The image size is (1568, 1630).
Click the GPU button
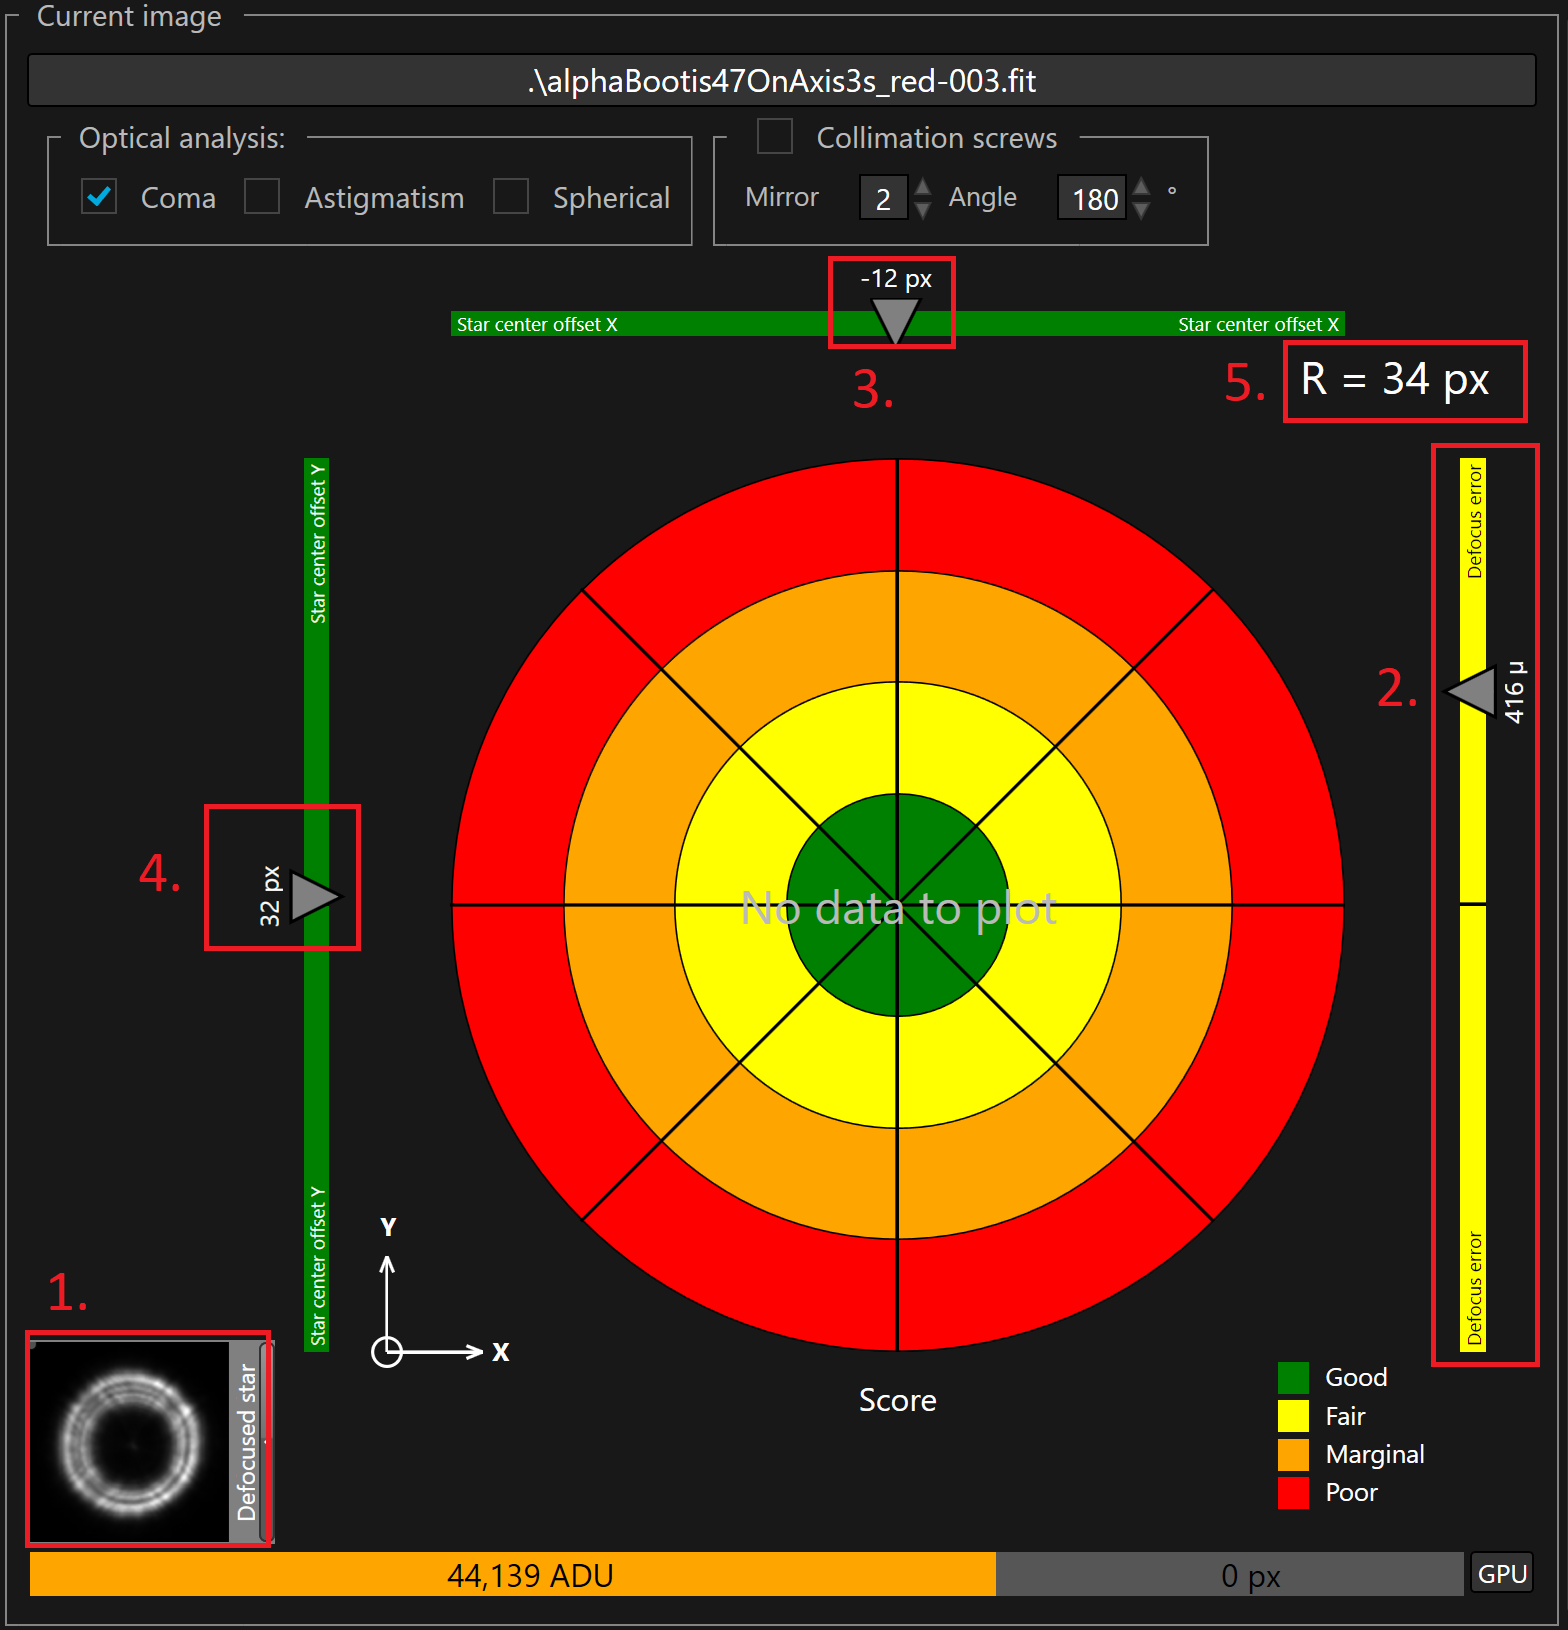click(x=1501, y=1574)
